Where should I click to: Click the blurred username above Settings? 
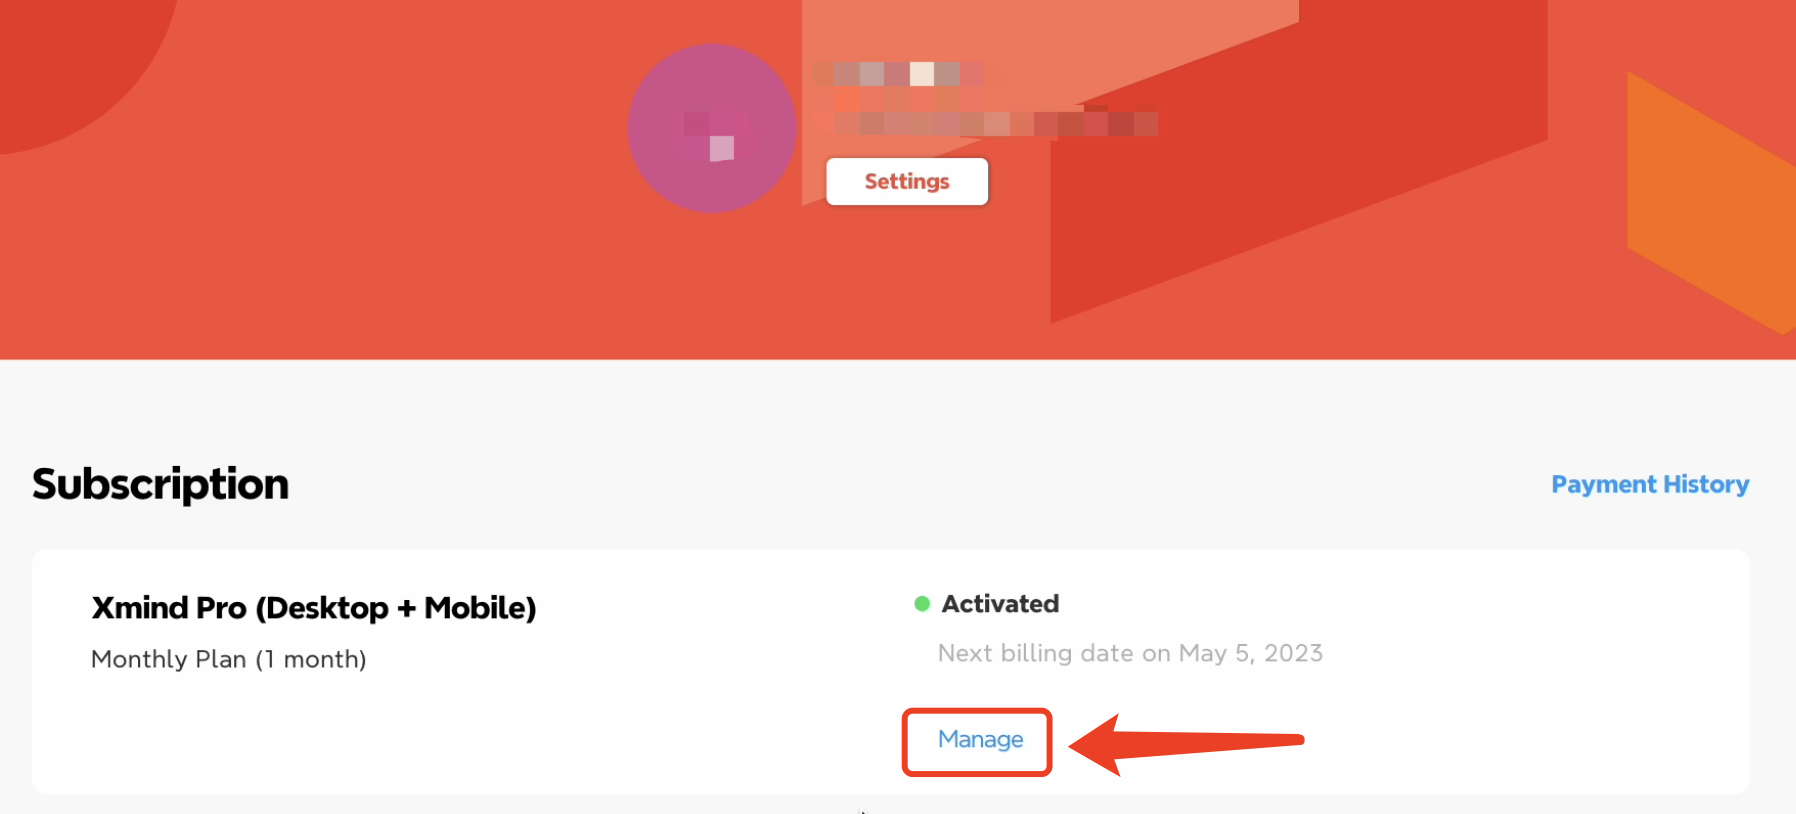pyautogui.click(x=897, y=74)
